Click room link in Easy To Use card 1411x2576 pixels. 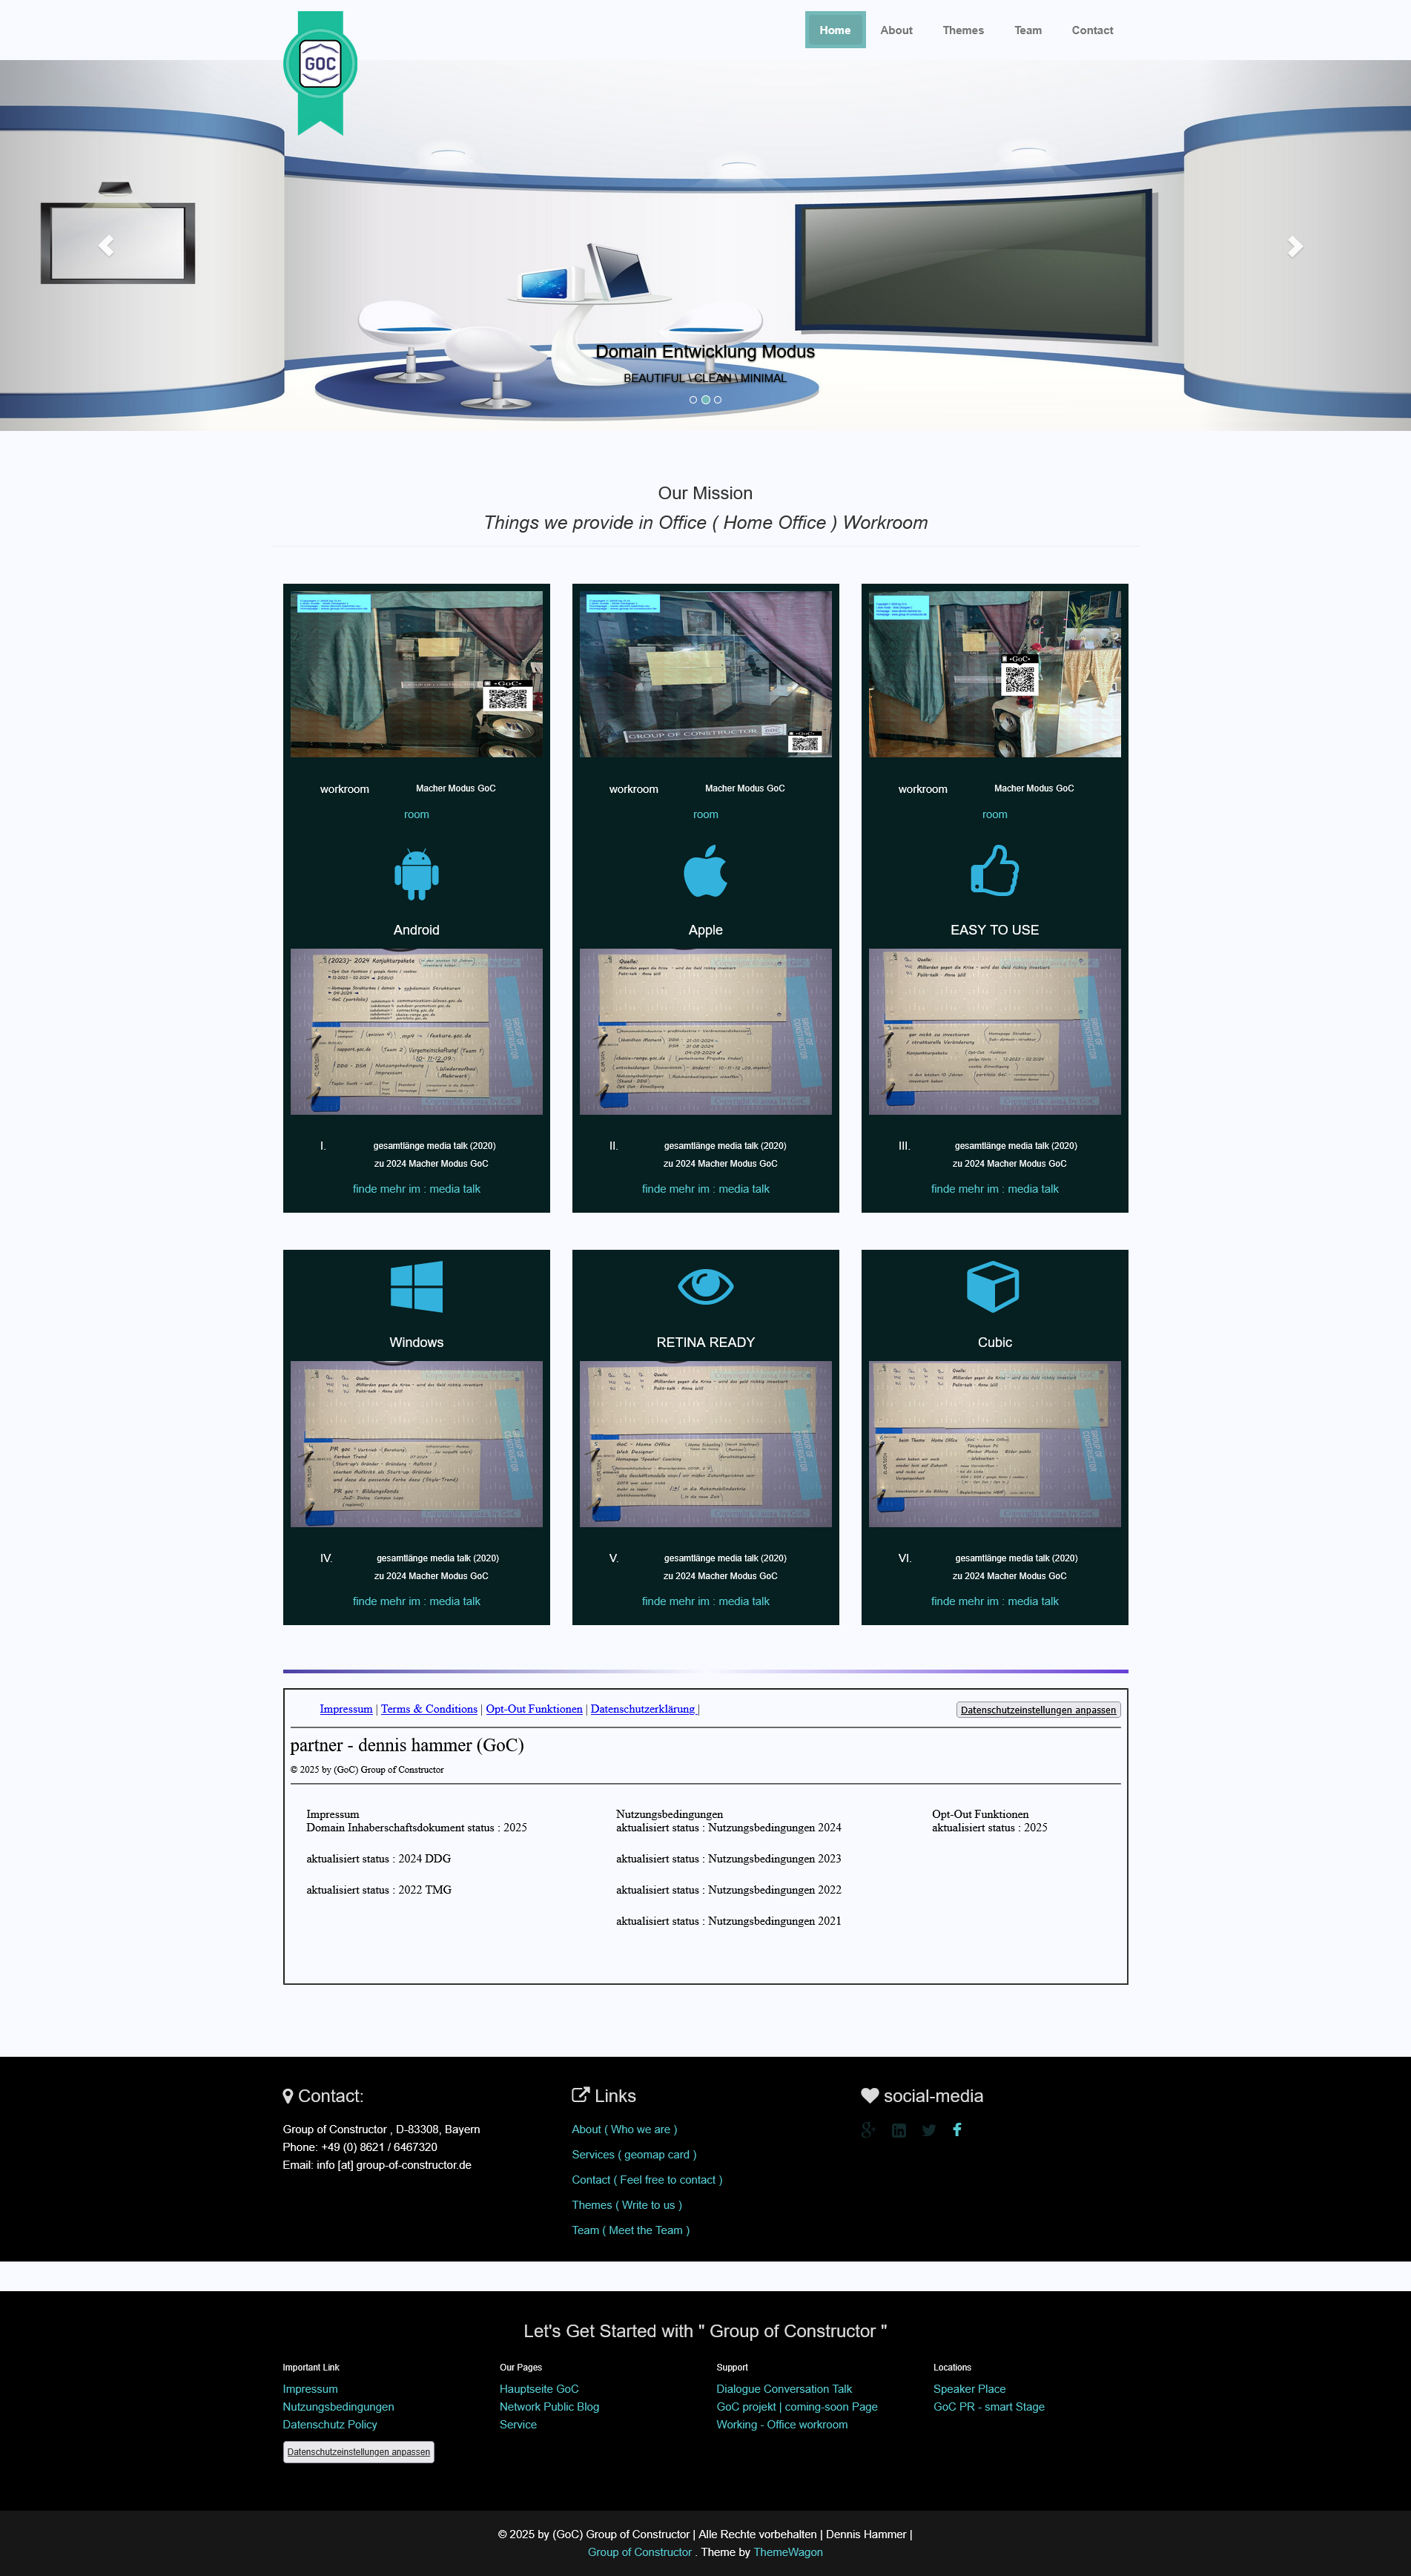pos(994,814)
